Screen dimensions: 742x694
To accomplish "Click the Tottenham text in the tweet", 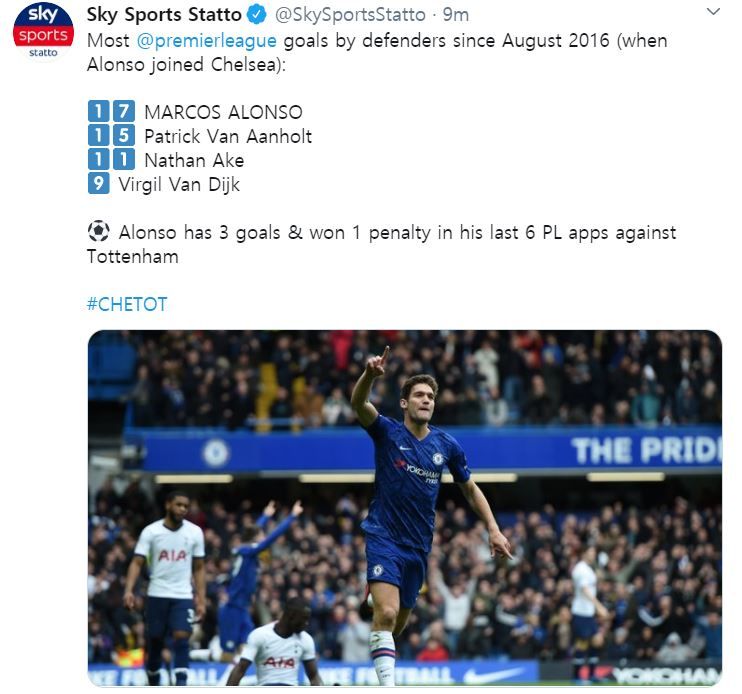I will [x=133, y=257].
